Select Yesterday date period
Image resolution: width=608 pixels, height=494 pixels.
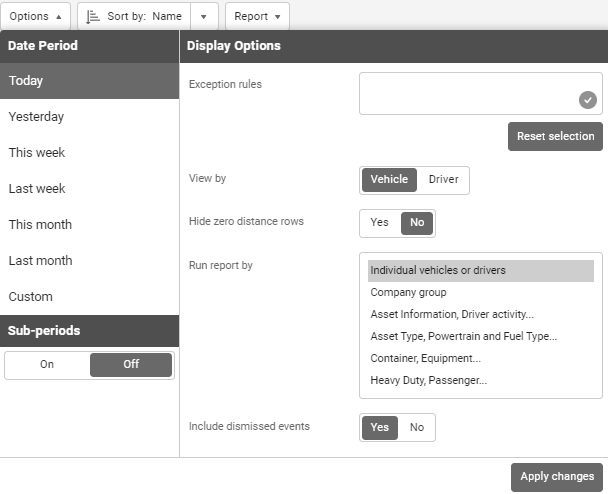[x=36, y=117]
